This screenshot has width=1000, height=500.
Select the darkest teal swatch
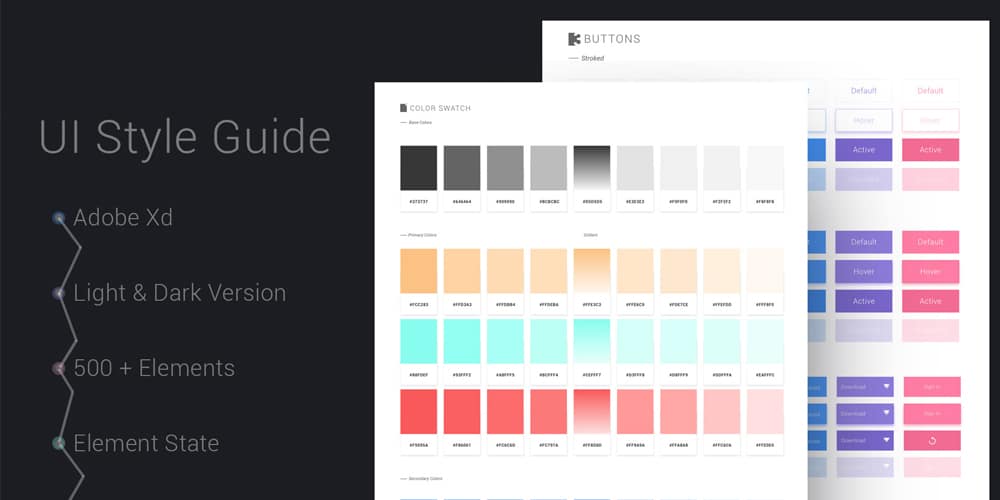(x=418, y=341)
